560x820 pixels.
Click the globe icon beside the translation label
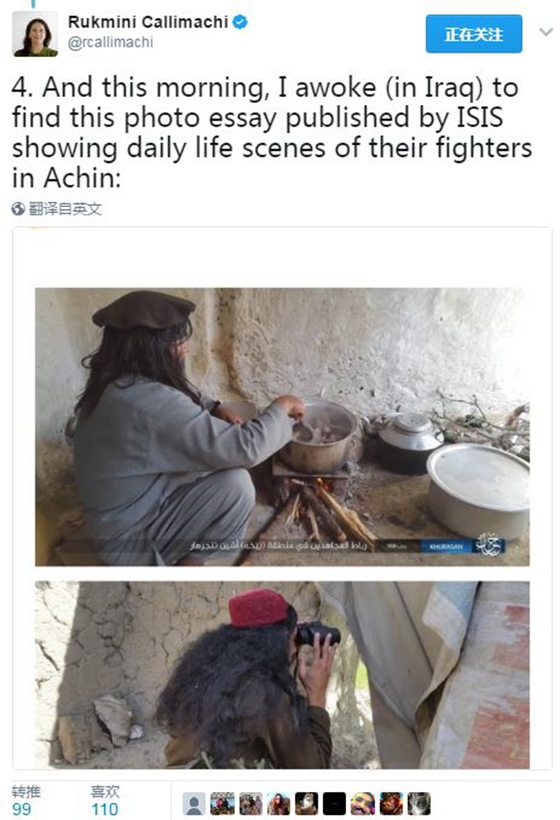[x=18, y=209]
